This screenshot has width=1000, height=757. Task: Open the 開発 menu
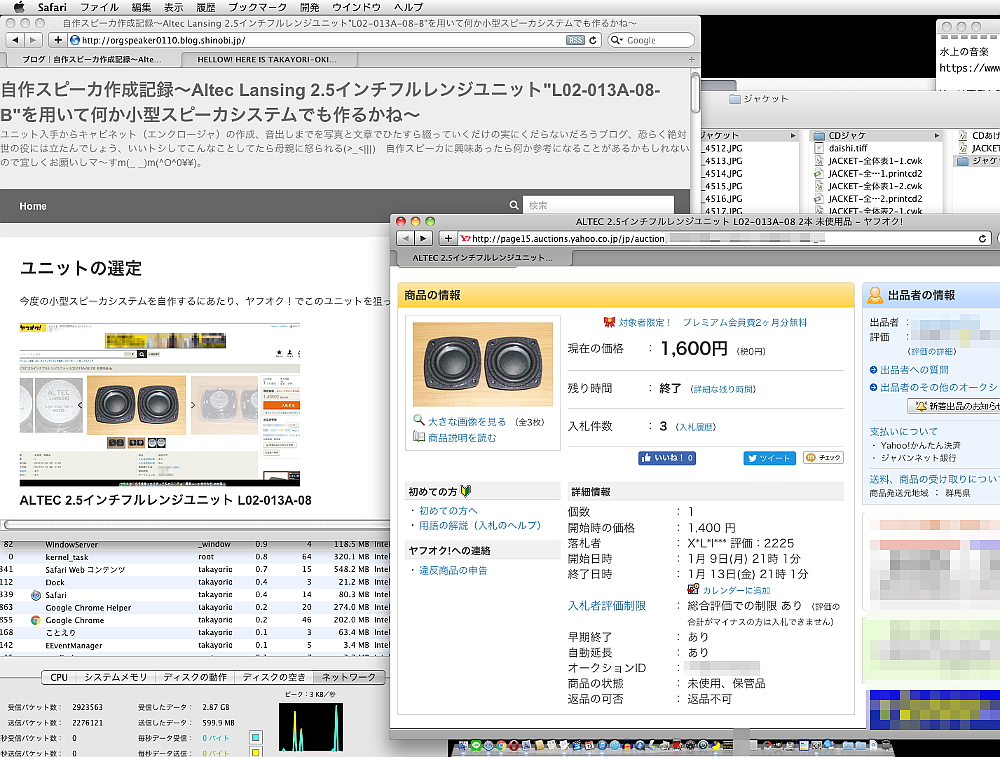(x=309, y=7)
